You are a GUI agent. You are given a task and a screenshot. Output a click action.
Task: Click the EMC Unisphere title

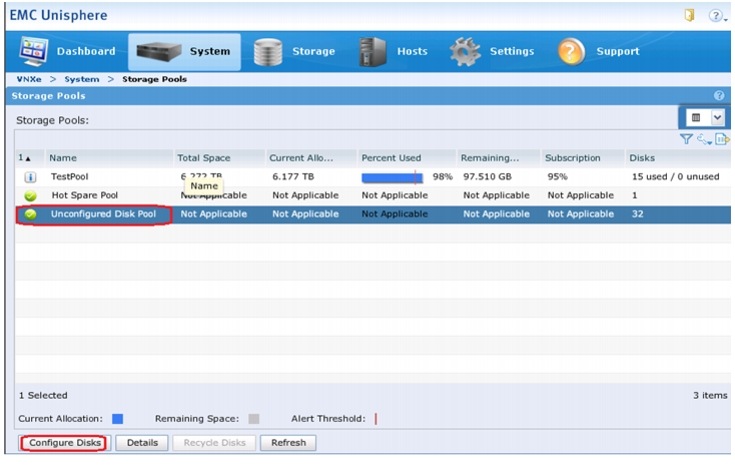pos(58,15)
